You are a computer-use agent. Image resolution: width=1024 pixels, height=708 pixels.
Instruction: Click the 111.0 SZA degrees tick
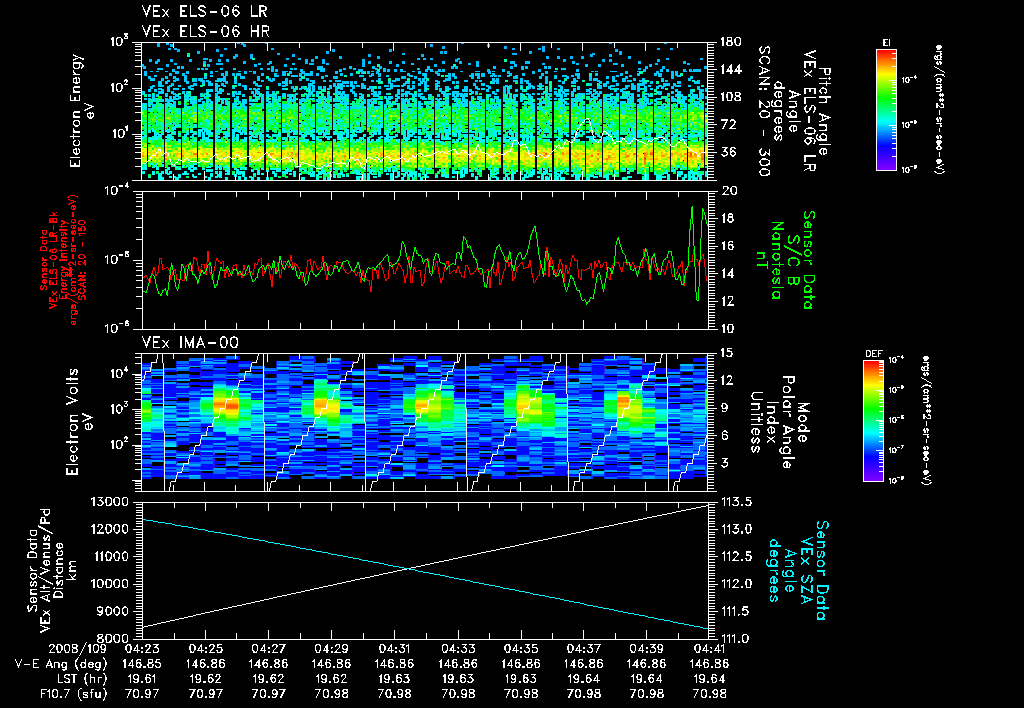(735, 639)
